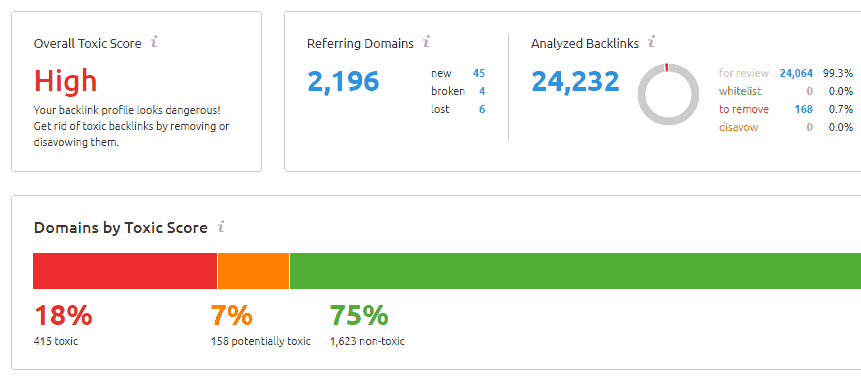The height and width of the screenshot is (378, 861).
Task: Click the 75% non-toxic percentage
Action: (359, 316)
